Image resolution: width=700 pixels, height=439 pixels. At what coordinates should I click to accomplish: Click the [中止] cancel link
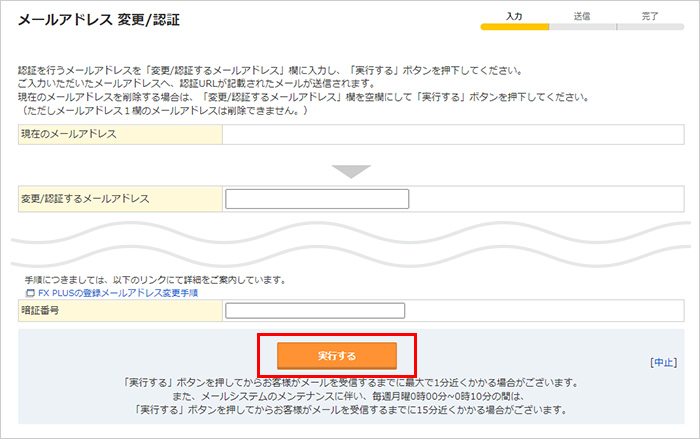663,362
